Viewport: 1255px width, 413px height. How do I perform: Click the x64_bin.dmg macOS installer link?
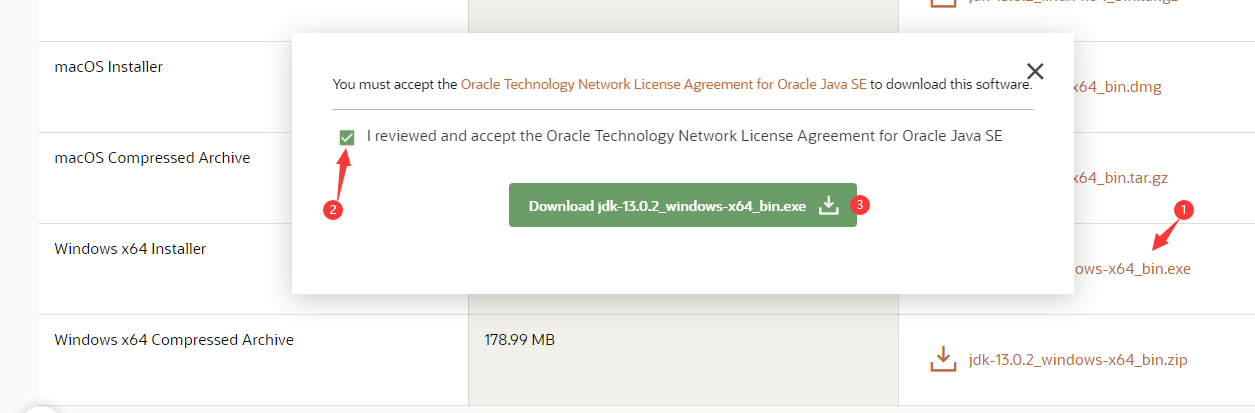(x=1117, y=86)
